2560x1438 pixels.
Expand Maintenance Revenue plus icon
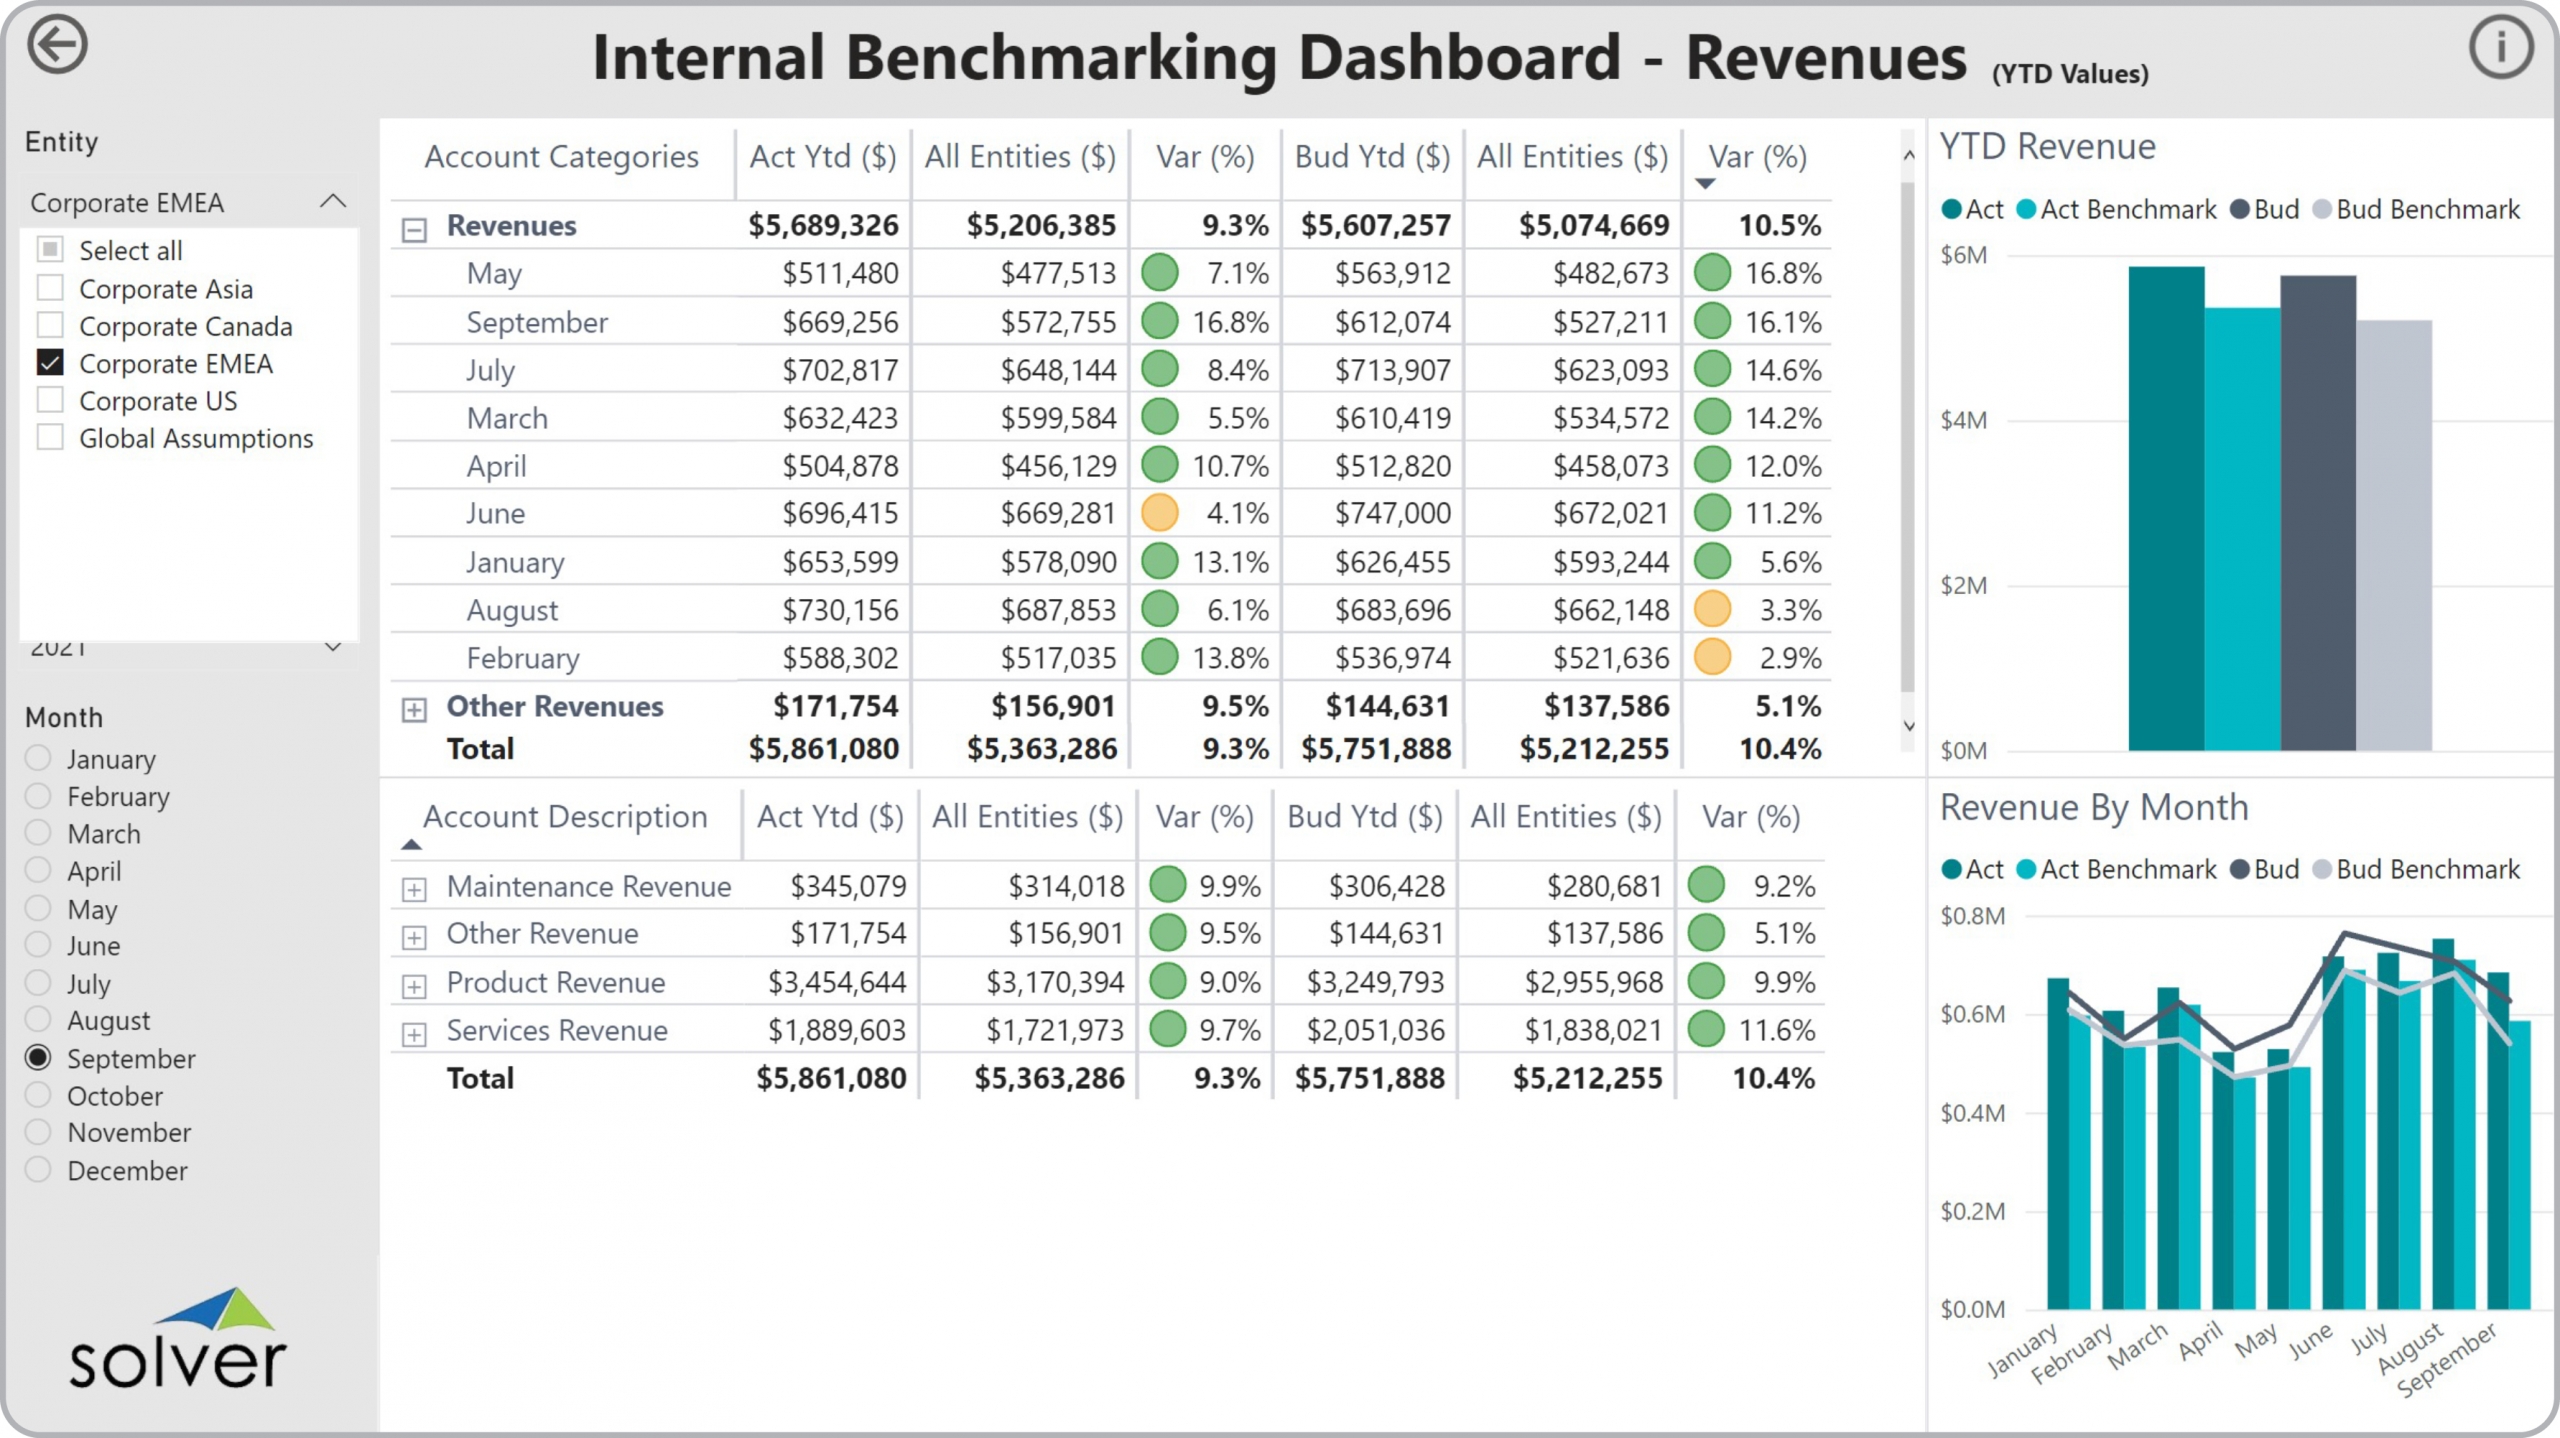(x=414, y=888)
